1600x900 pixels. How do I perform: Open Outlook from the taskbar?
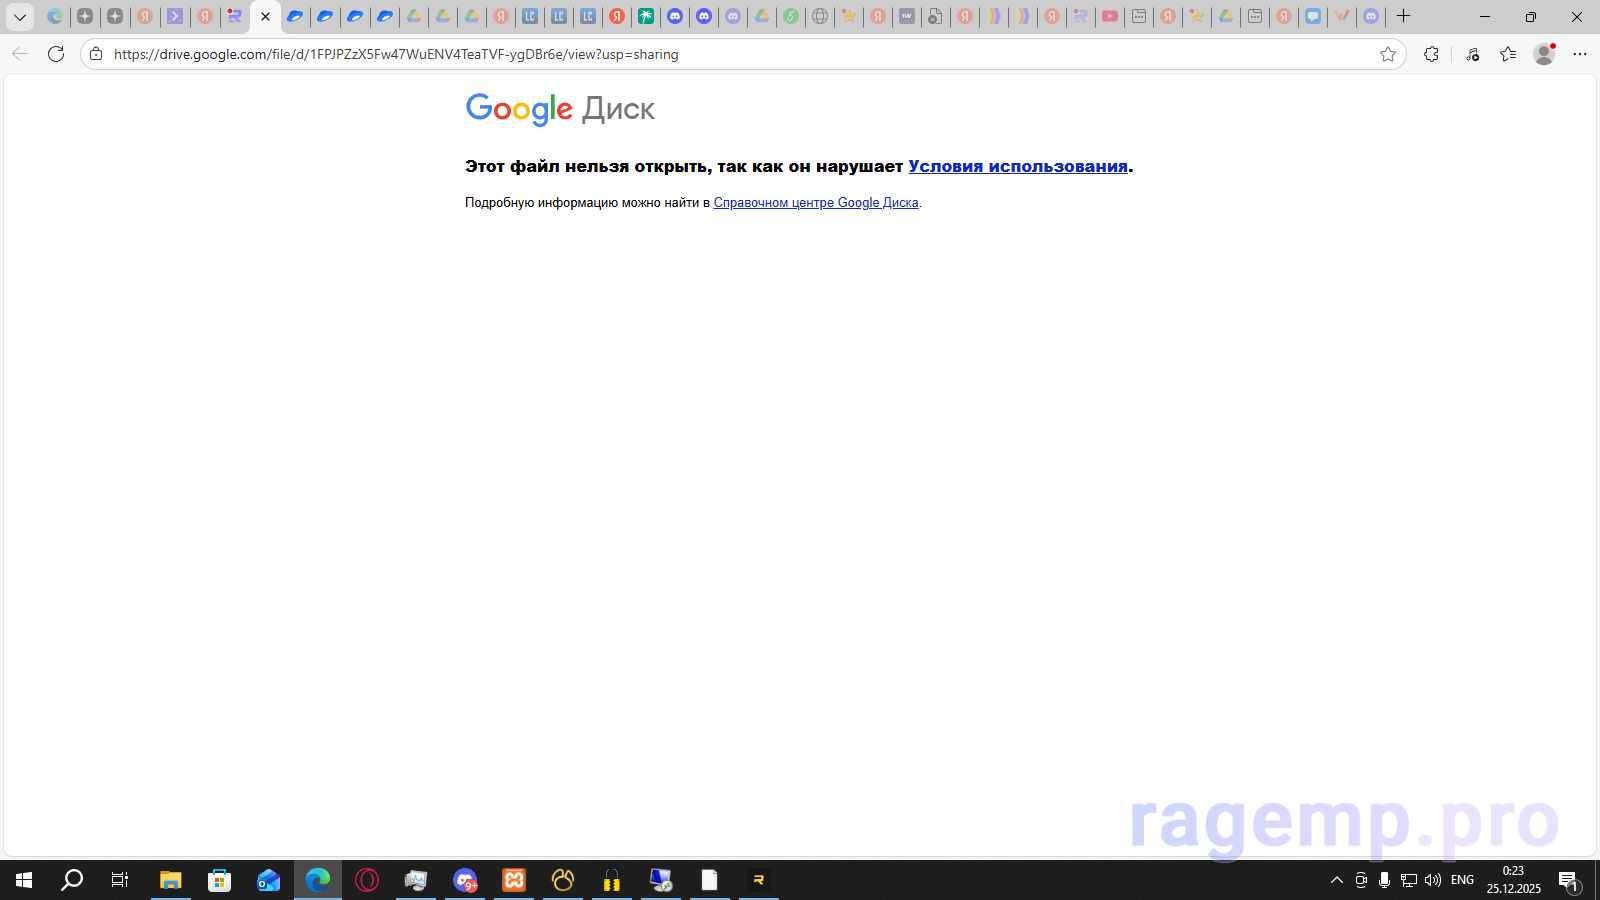[x=268, y=881]
